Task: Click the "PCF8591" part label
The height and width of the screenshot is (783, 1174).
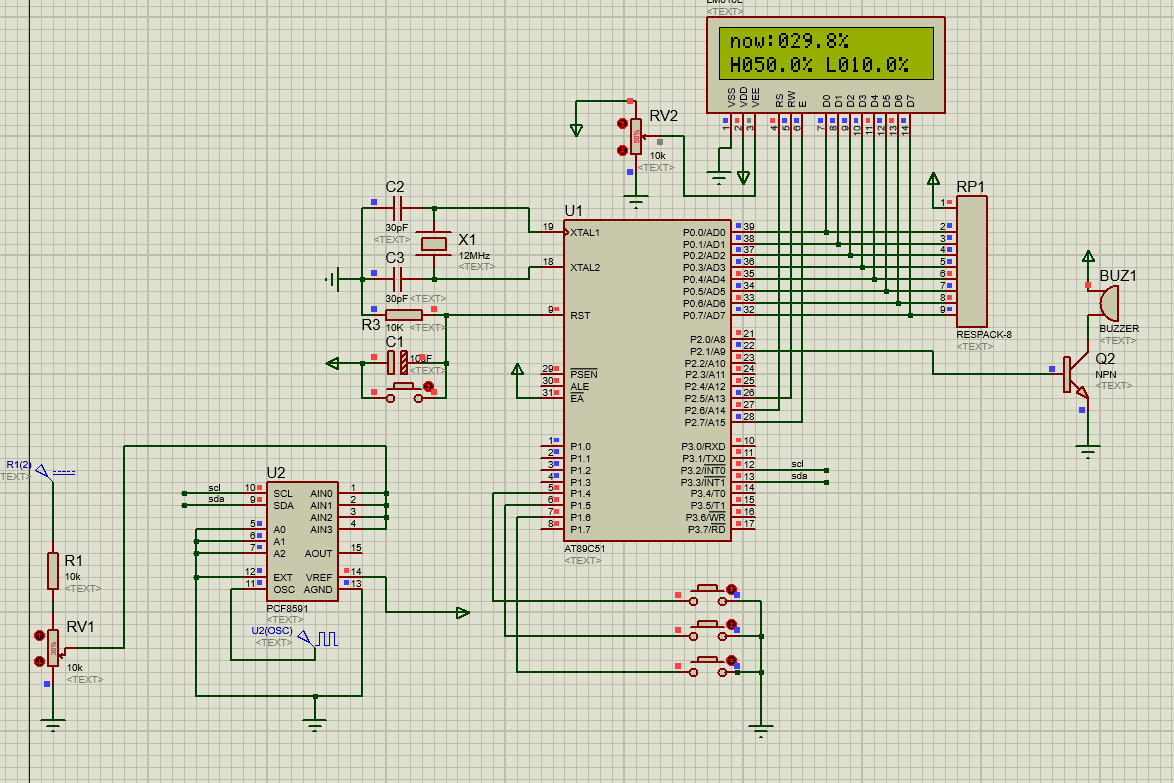Action: [x=287, y=609]
